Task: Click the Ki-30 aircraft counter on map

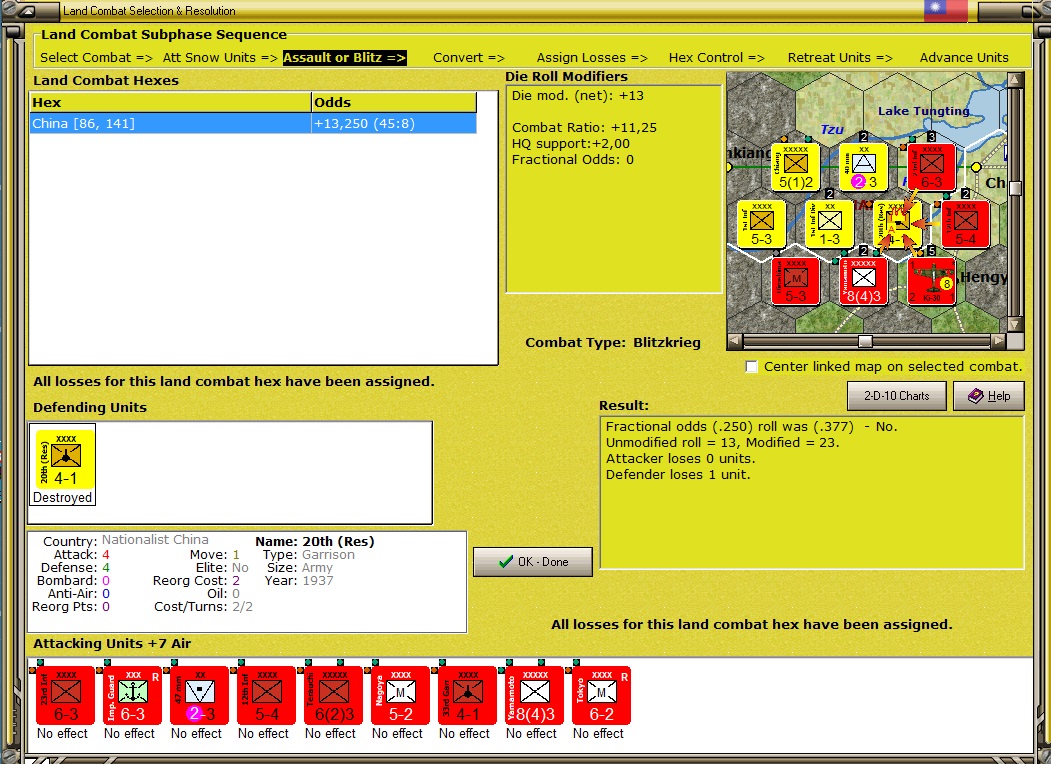Action: 932,281
